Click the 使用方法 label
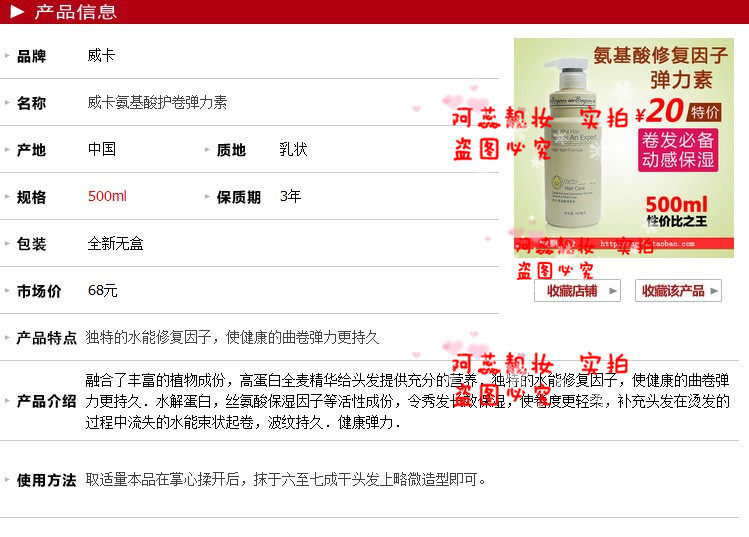The width and height of the screenshot is (749, 537). click(x=46, y=480)
